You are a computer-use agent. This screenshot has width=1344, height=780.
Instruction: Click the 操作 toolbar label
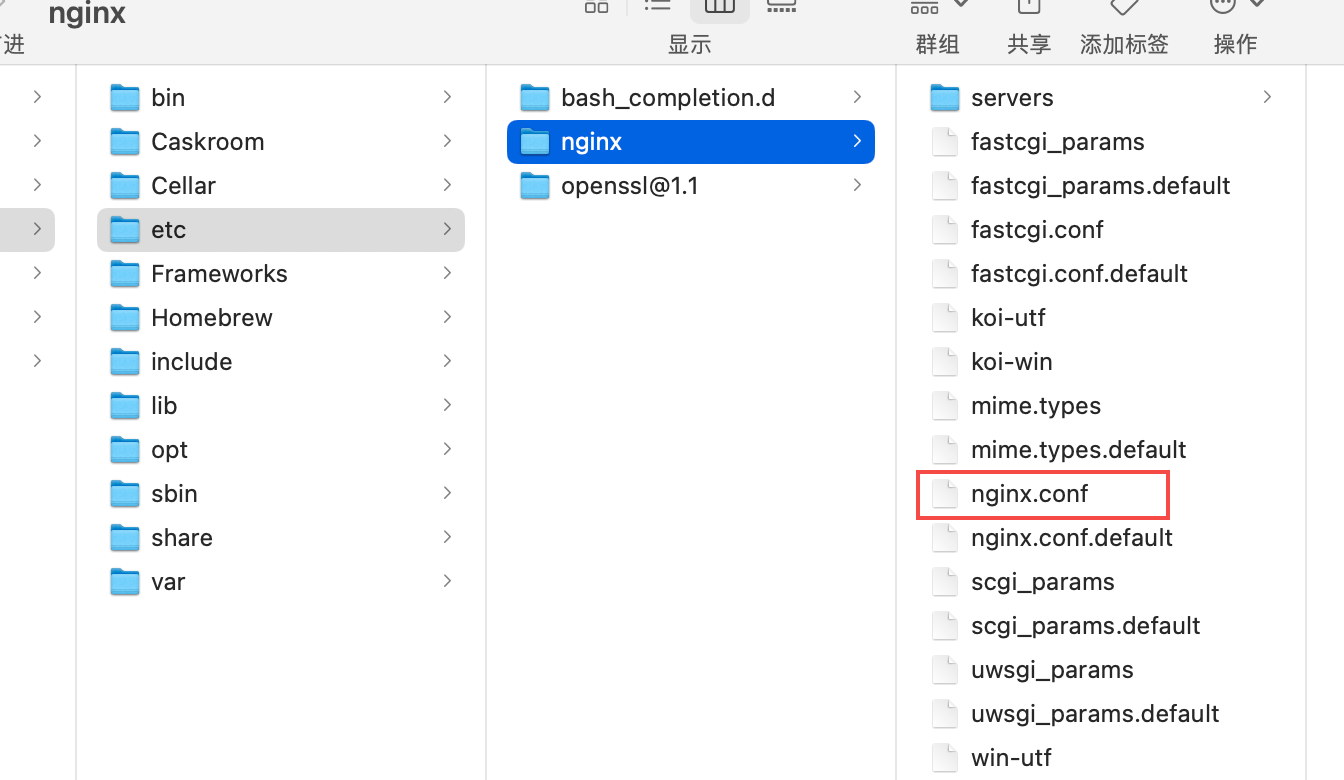coord(1235,44)
